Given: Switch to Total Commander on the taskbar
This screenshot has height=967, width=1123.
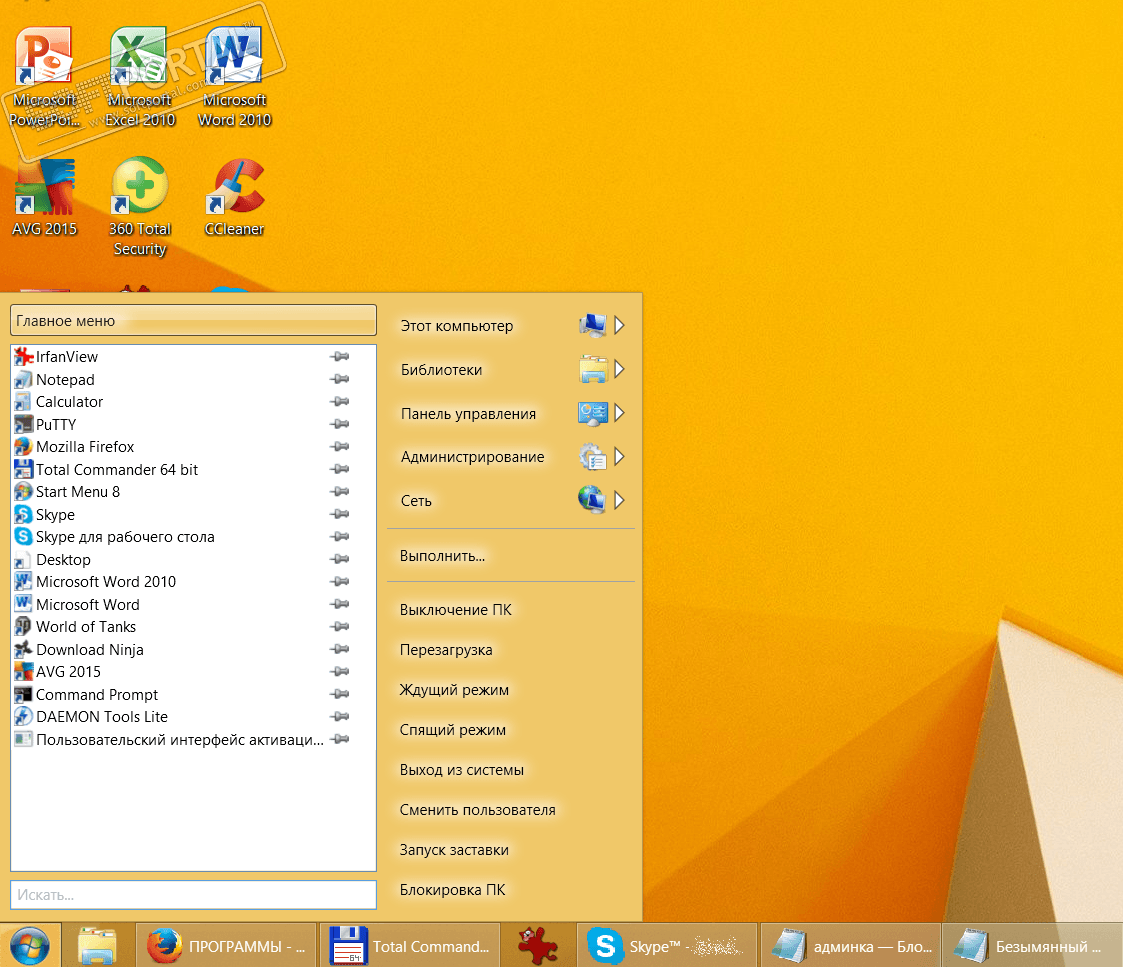Looking at the screenshot, I should [409, 946].
